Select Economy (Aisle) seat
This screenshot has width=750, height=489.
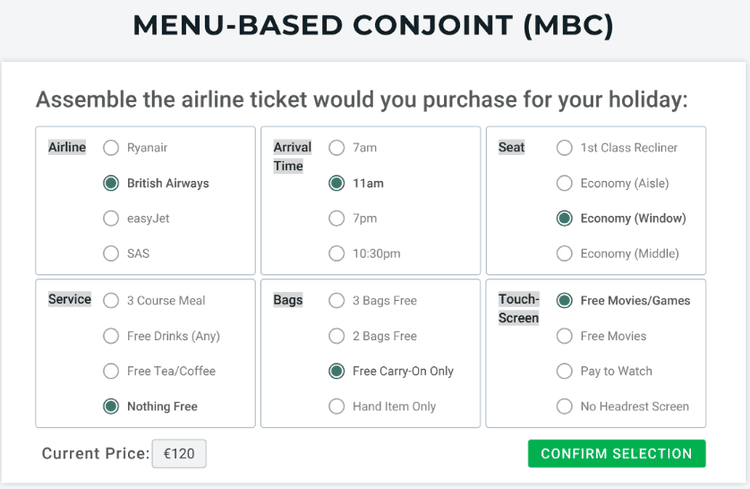coord(565,184)
